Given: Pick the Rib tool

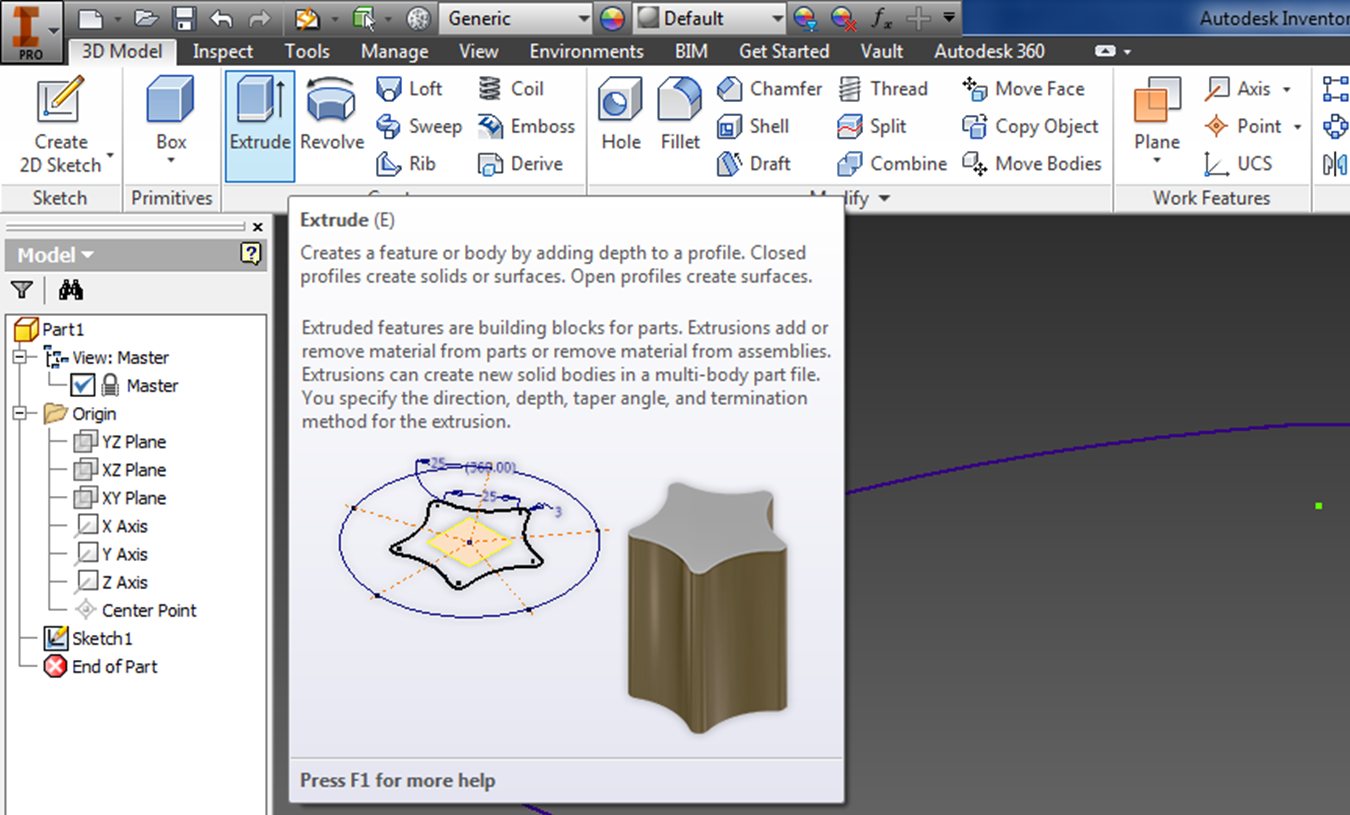Looking at the screenshot, I should [406, 164].
